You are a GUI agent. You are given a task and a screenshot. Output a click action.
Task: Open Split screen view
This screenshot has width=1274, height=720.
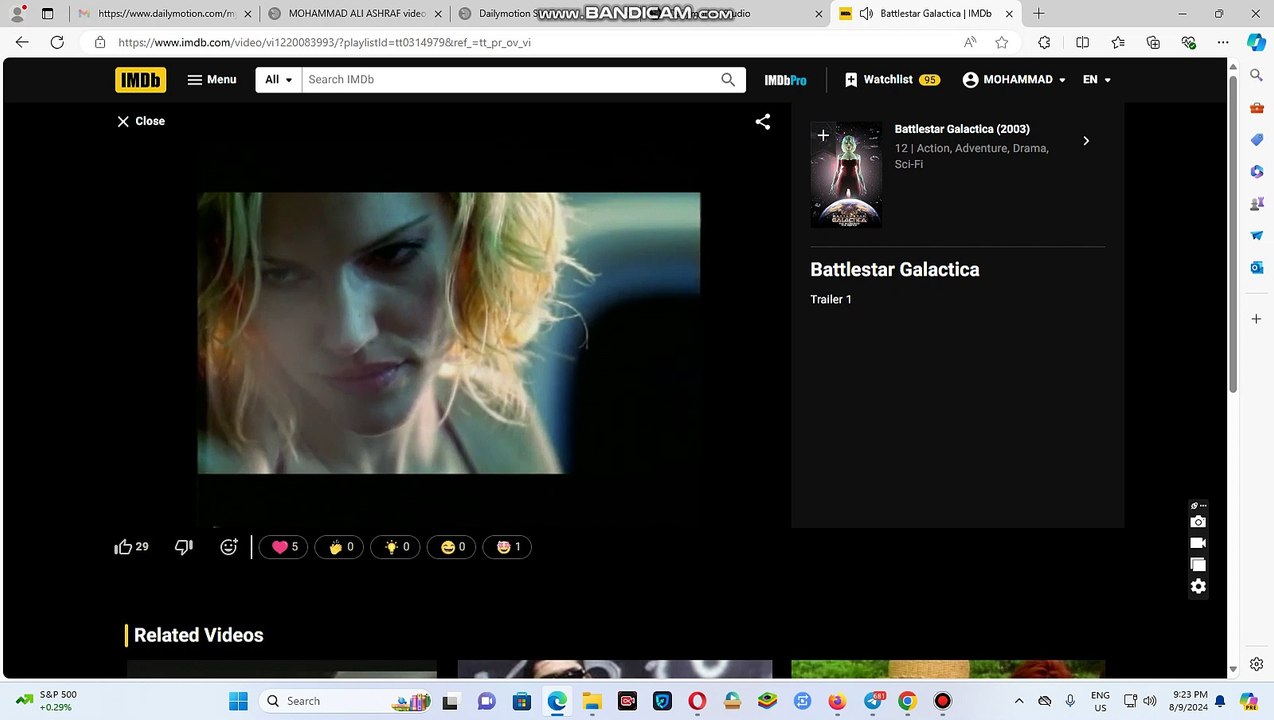[1082, 42]
